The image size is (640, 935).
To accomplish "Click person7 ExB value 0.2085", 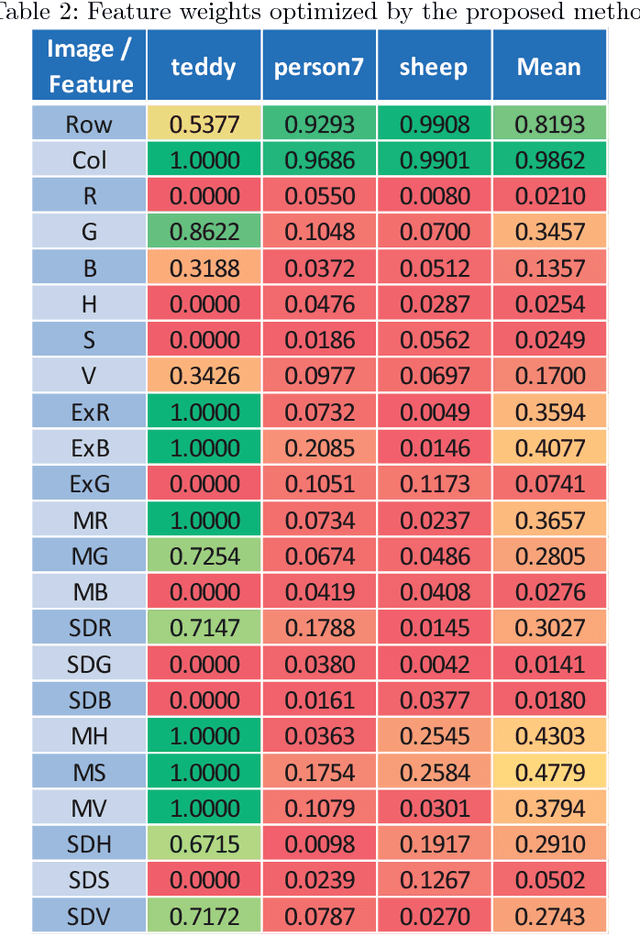I will tap(319, 448).
